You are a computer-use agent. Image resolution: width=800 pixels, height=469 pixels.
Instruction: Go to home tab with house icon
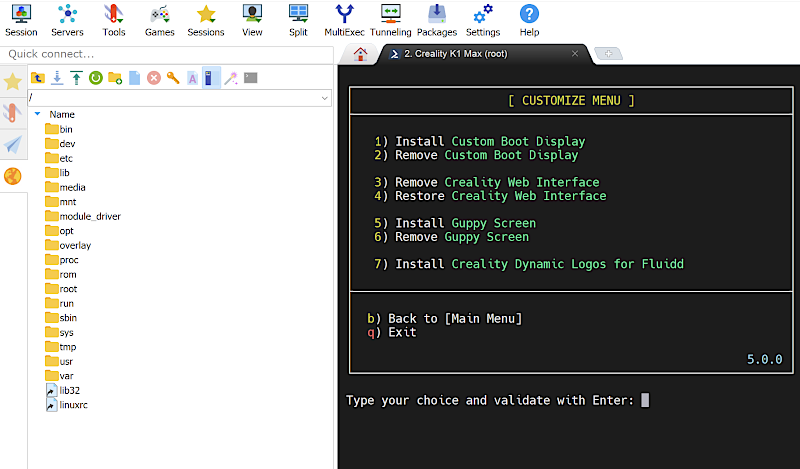[x=360, y=54]
